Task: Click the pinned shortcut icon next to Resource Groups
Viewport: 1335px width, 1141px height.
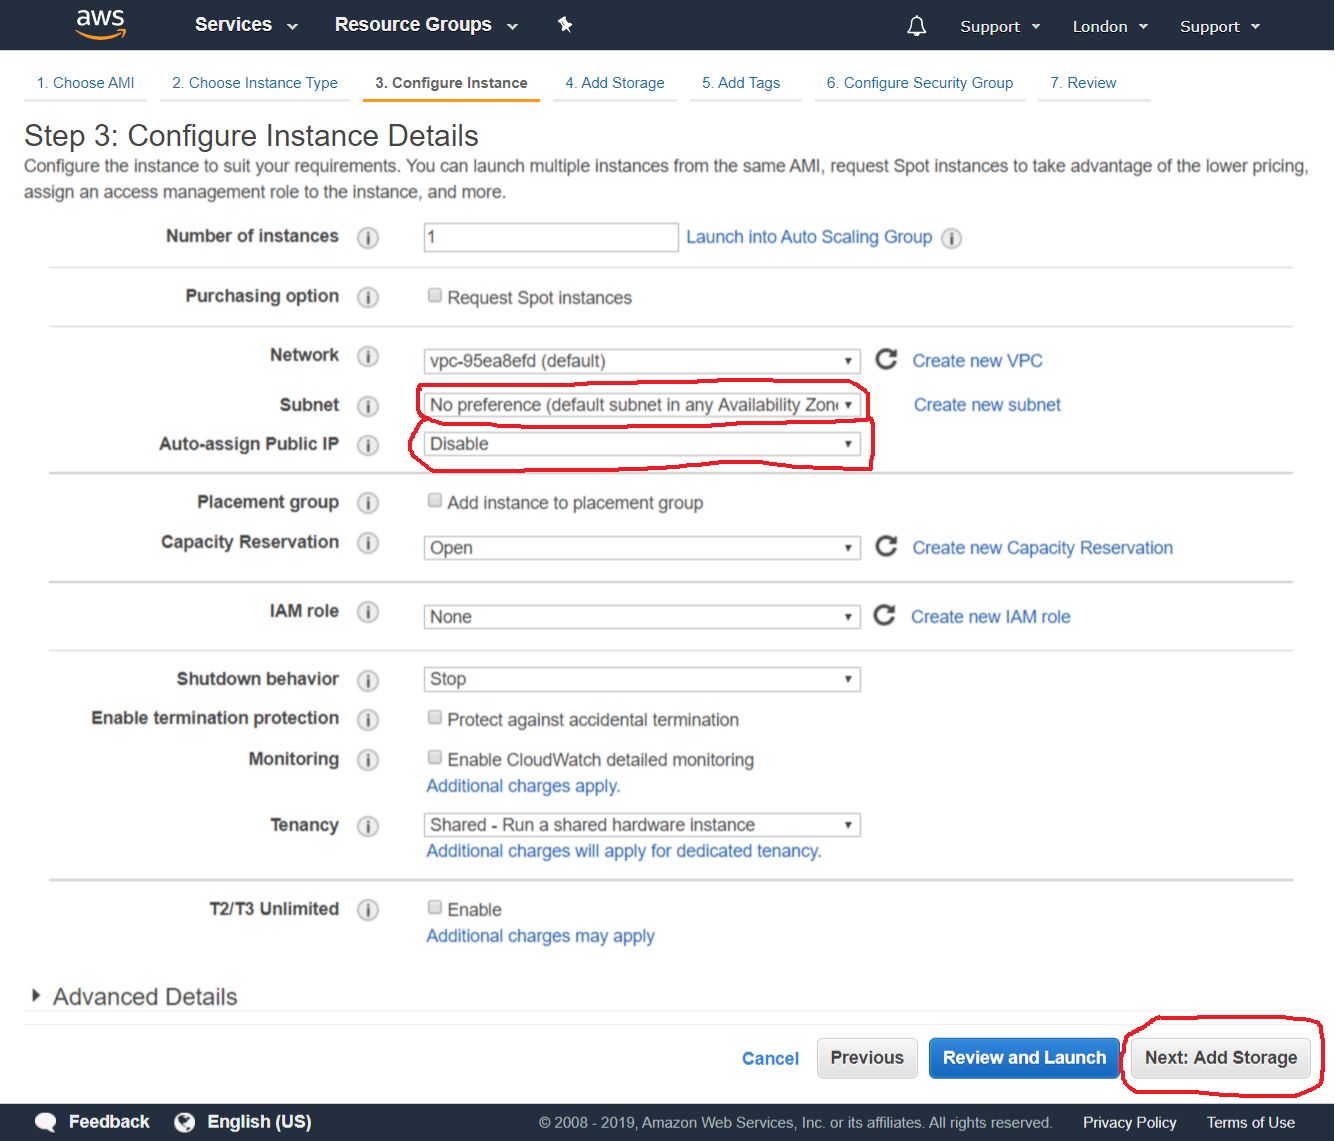Action: (565, 24)
